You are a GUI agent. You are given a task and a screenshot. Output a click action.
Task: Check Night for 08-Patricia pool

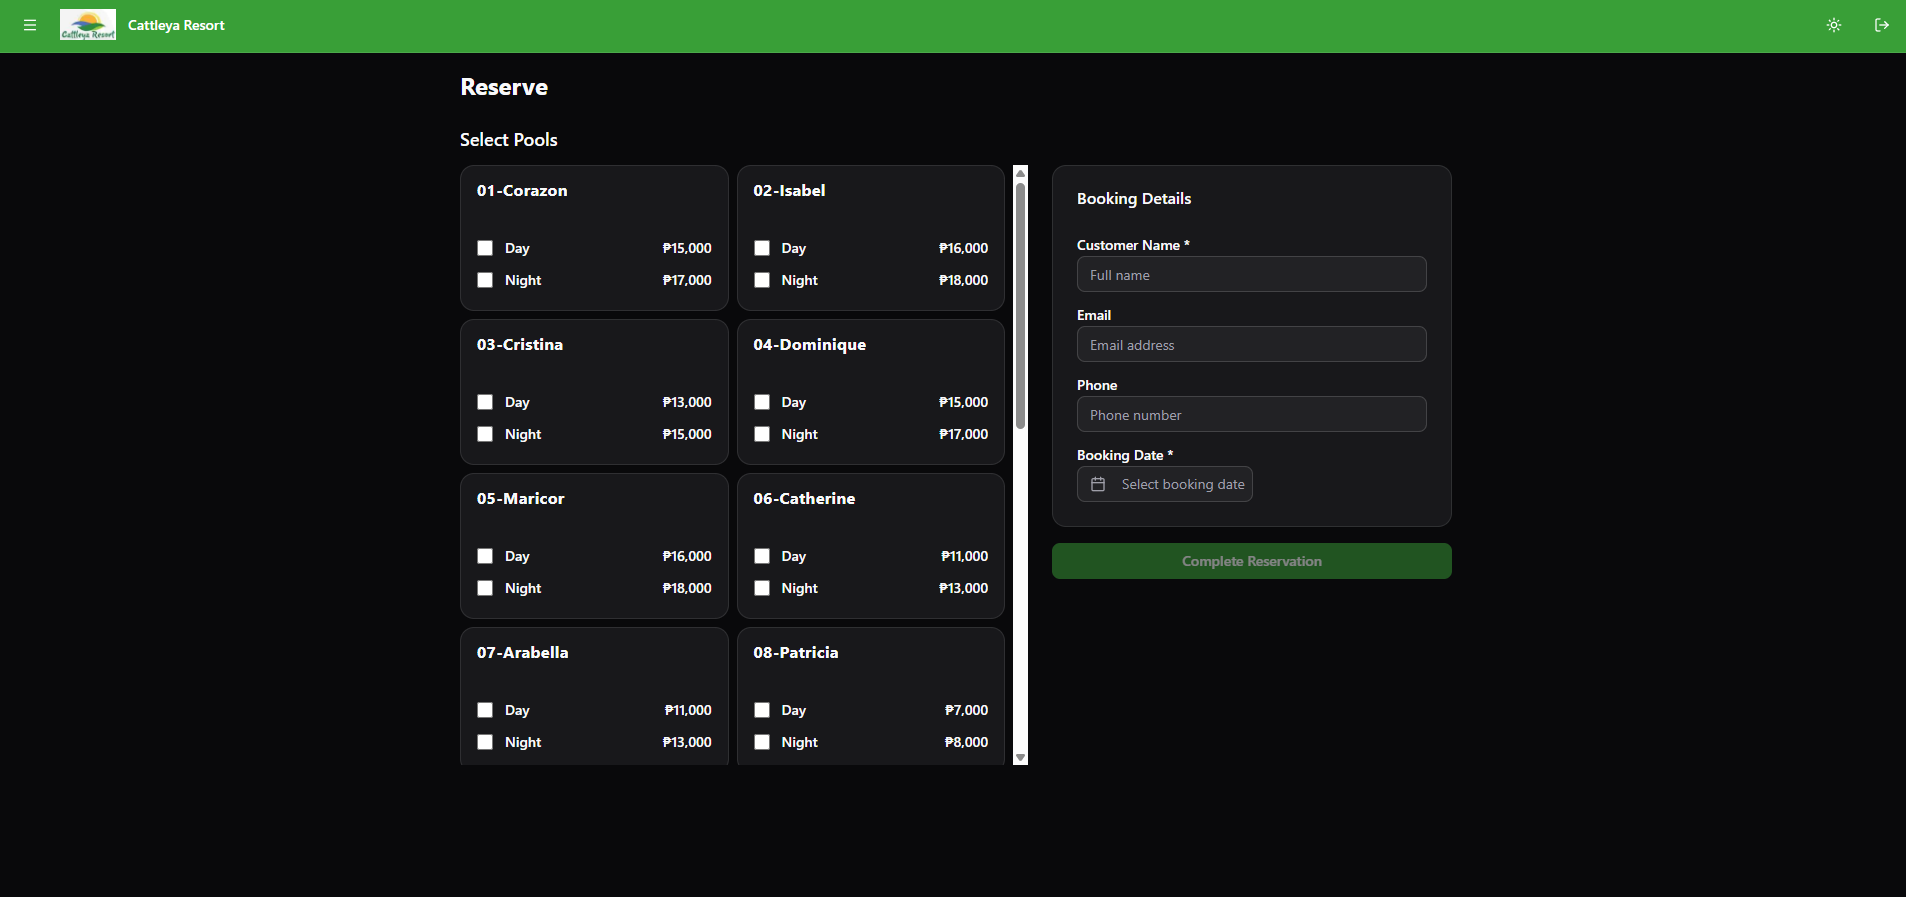[x=762, y=742]
